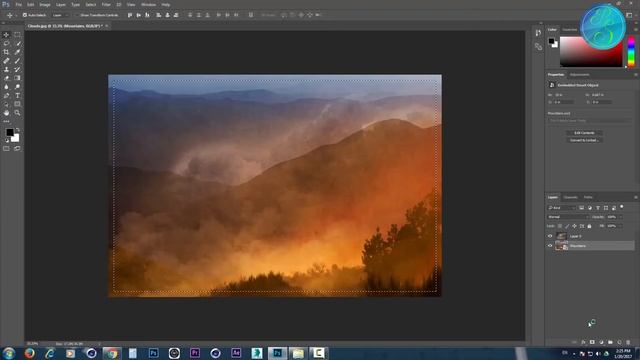Hide the Mountains layer
The height and width of the screenshot is (360, 640).
(x=550, y=246)
